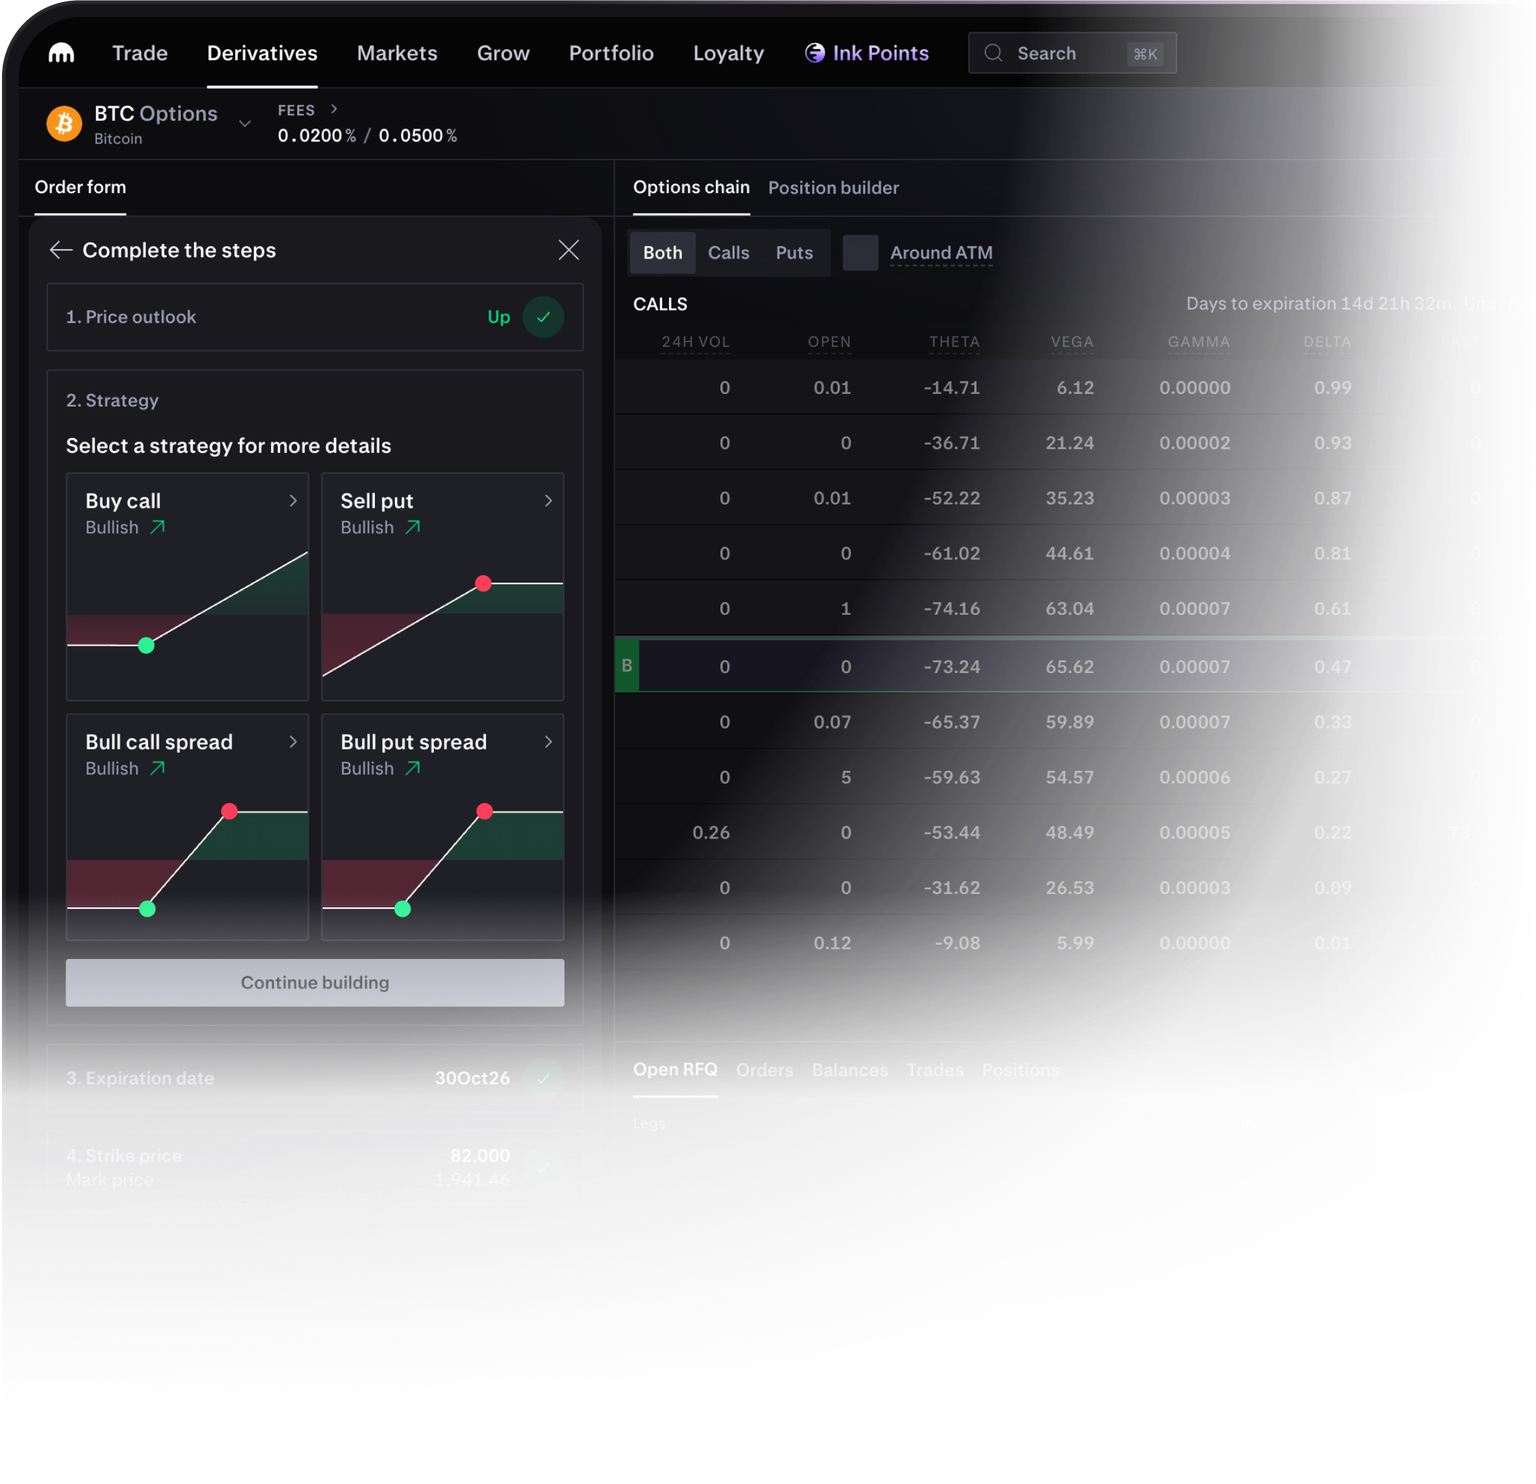
Task: Click the OPEN column header
Action: point(829,342)
